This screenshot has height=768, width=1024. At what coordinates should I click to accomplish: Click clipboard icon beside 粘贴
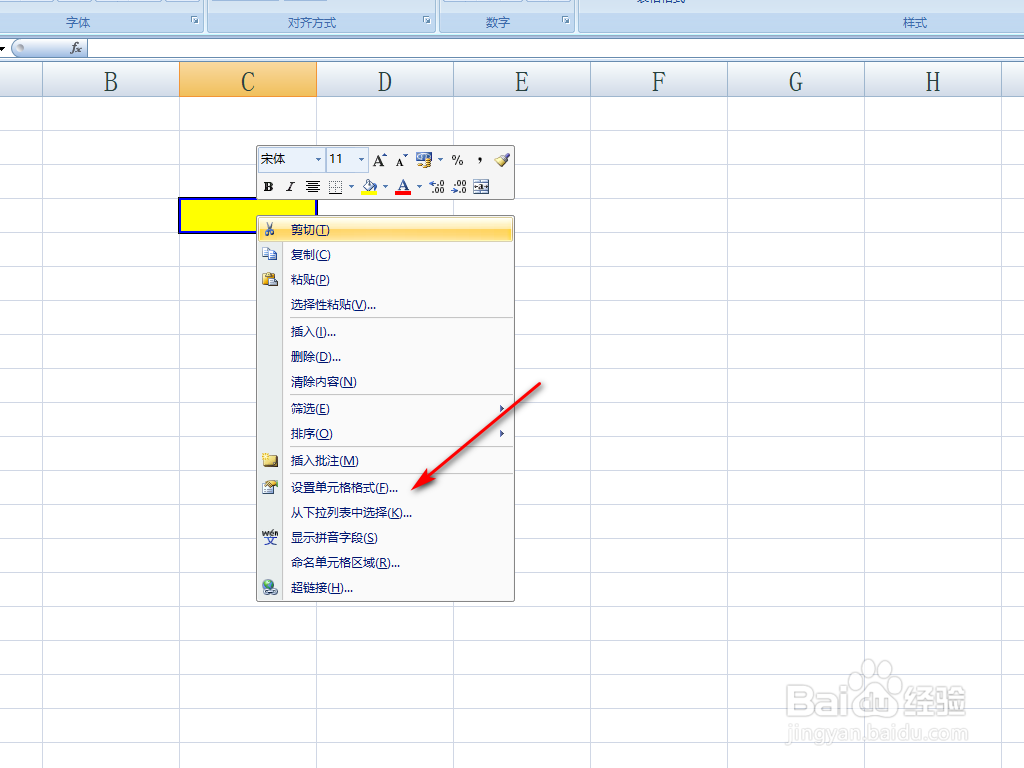click(270, 279)
